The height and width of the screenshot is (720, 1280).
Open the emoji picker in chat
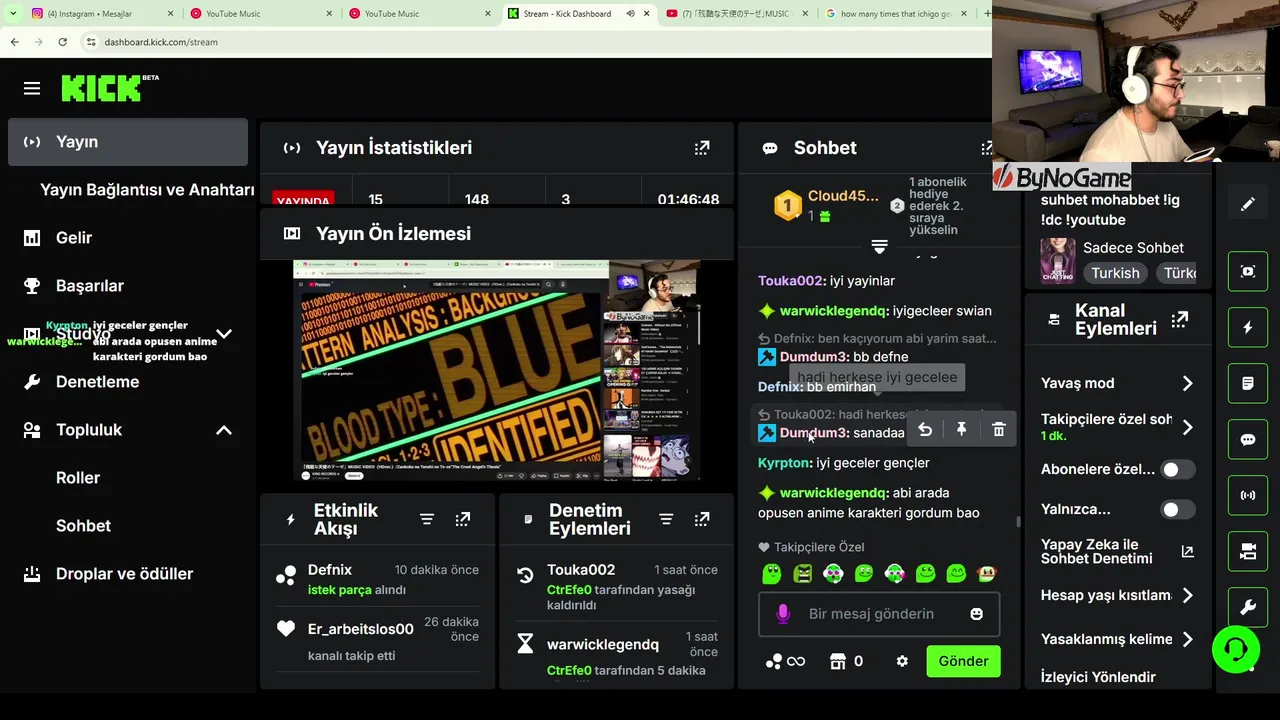pos(976,614)
